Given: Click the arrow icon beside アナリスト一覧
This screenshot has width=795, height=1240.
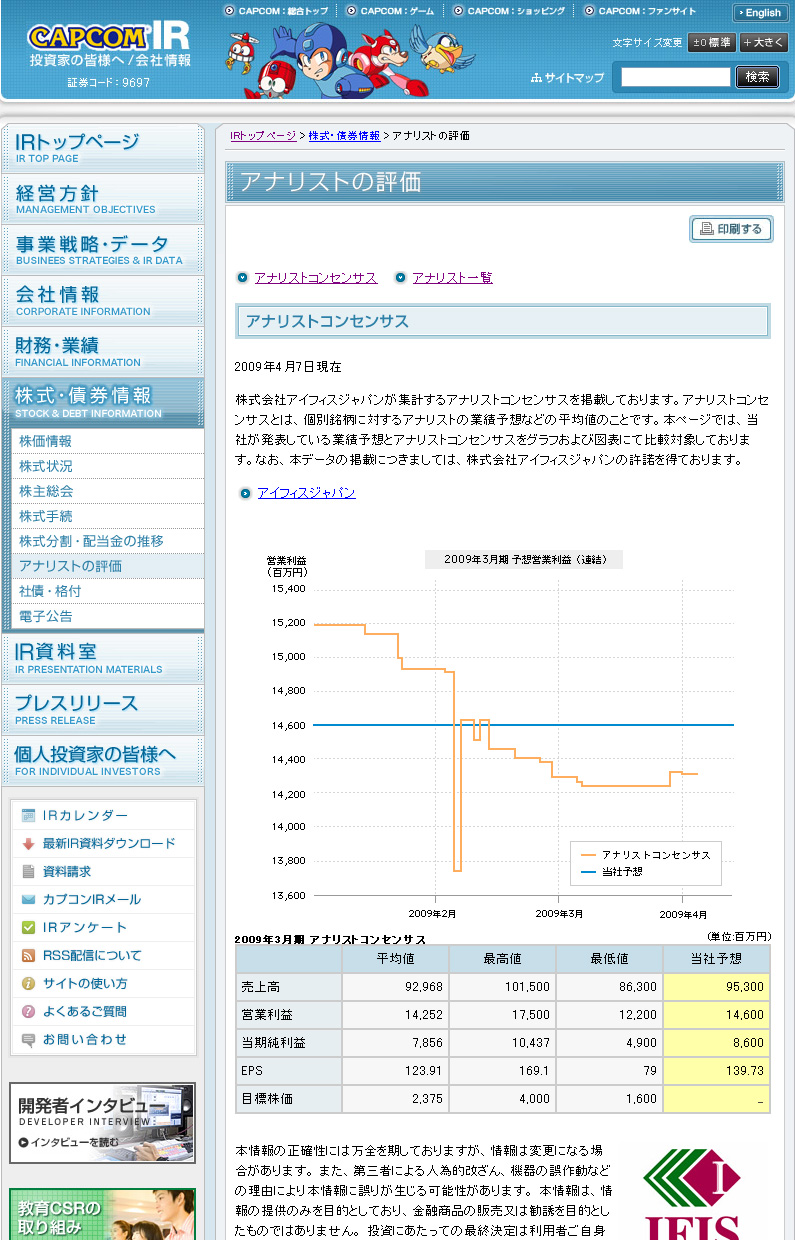Looking at the screenshot, I should pos(400,278).
